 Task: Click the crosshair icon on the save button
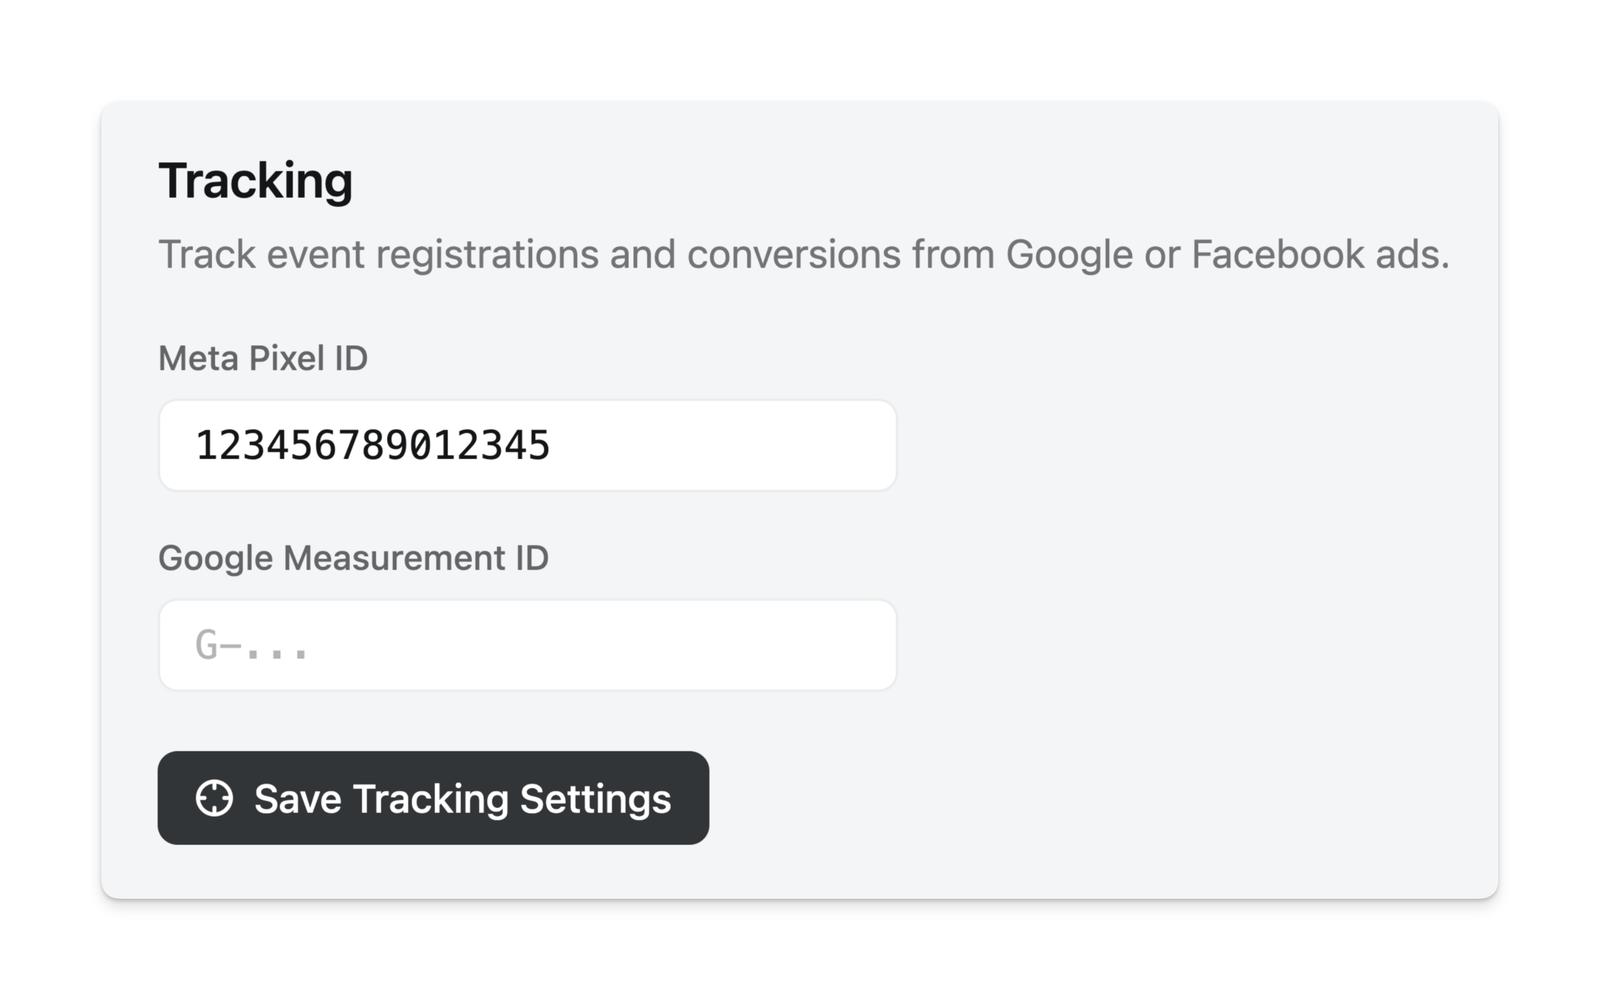pos(214,798)
